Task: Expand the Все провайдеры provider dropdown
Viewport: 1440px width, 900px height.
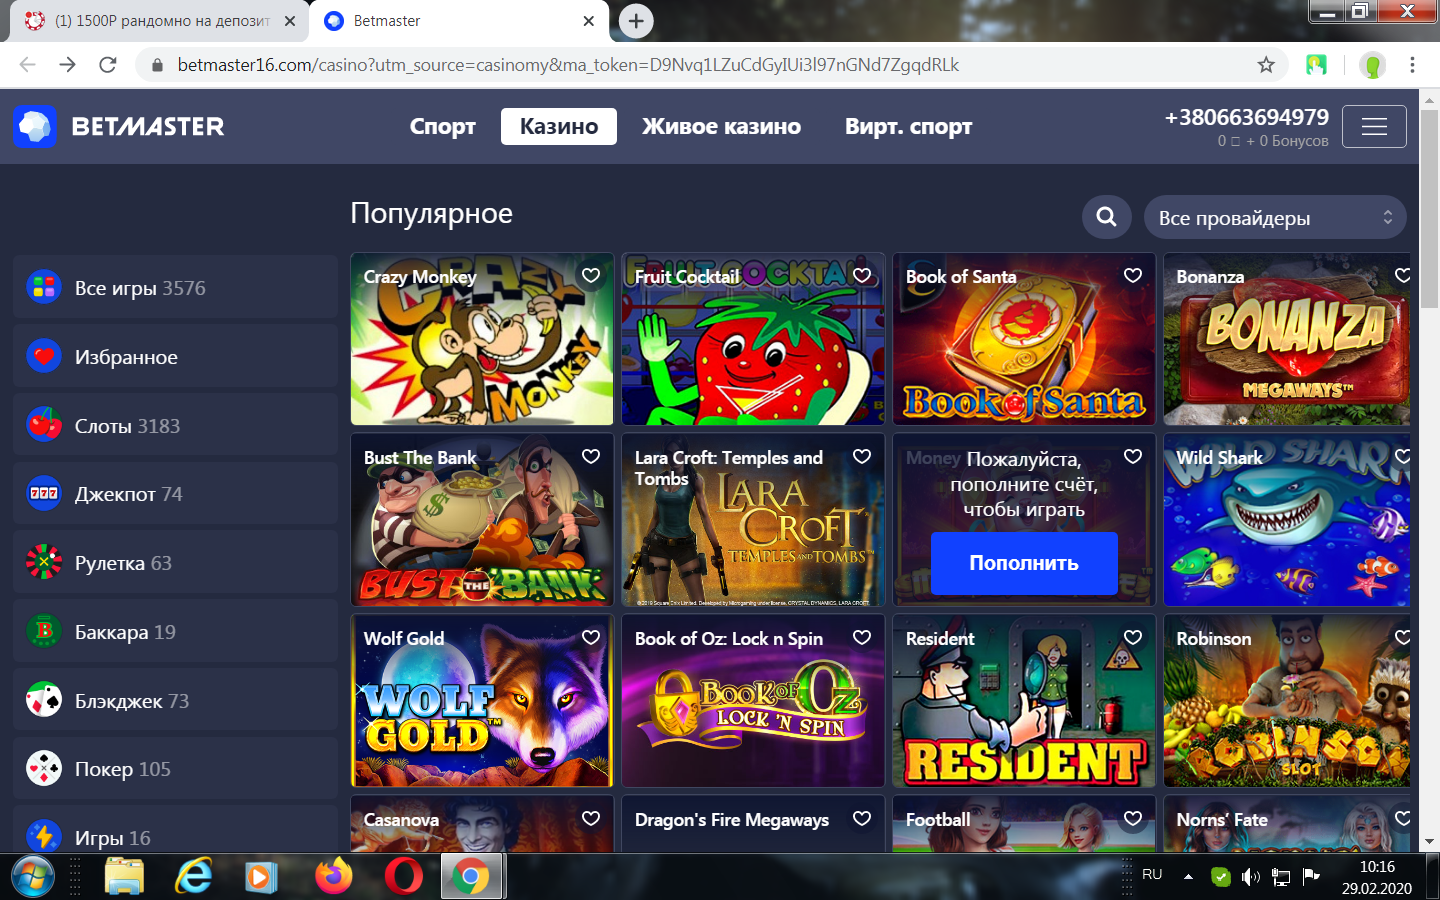Action: pyautogui.click(x=1275, y=217)
